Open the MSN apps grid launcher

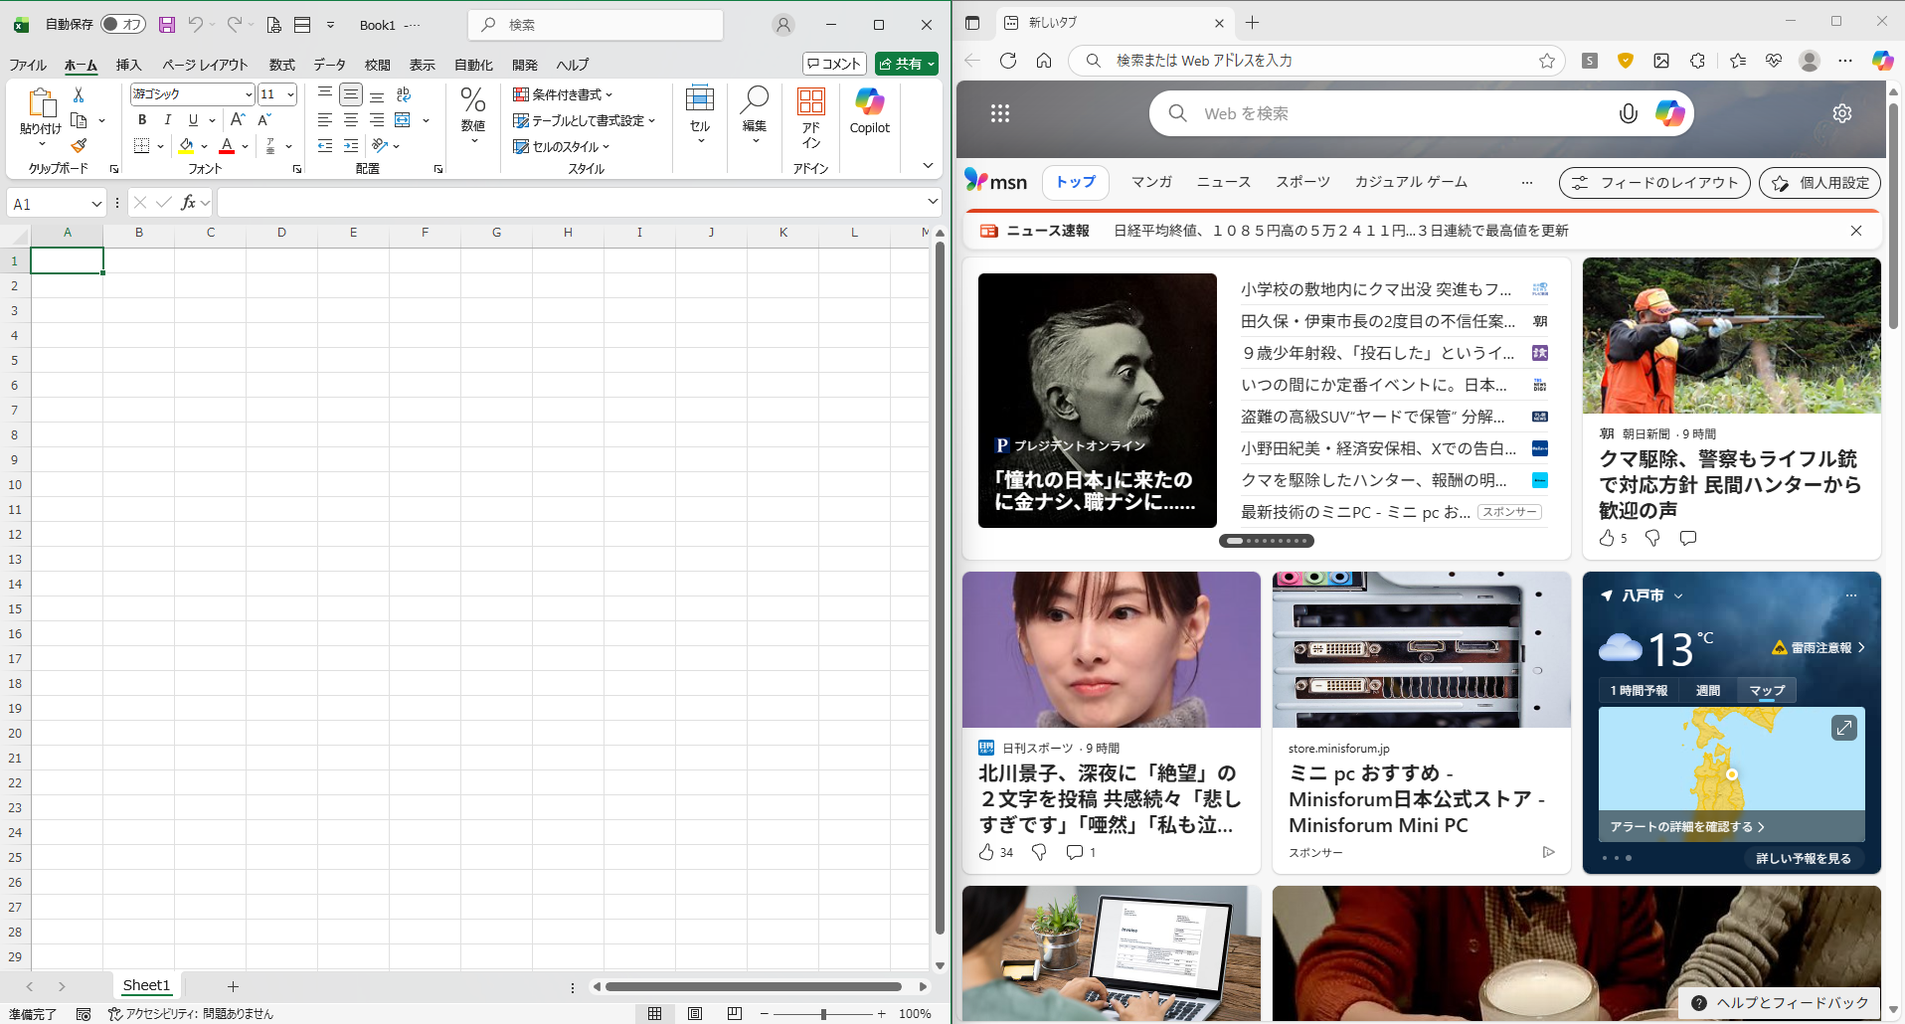click(x=1000, y=114)
